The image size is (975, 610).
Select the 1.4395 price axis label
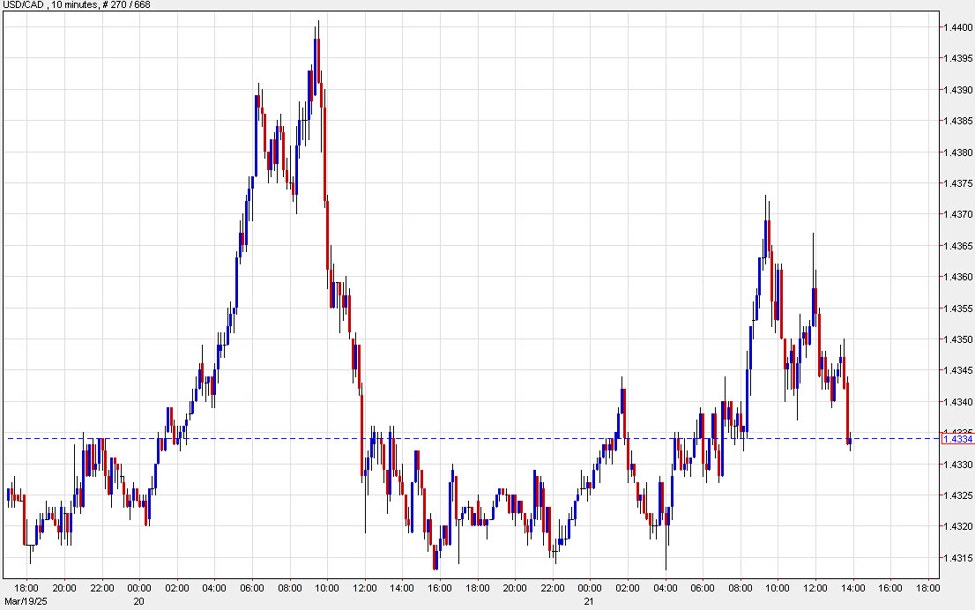tap(957, 59)
